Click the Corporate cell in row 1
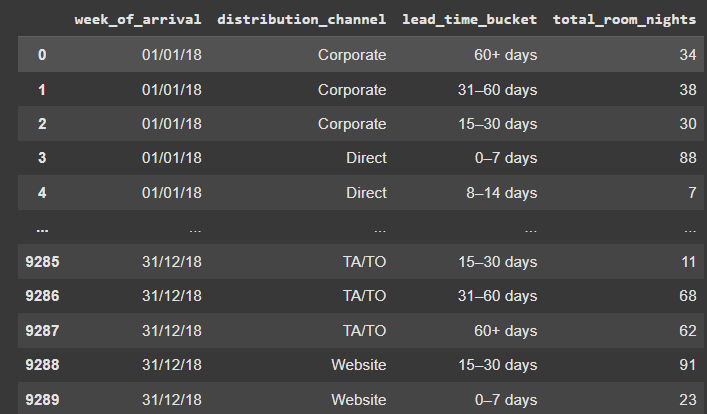Viewport: 707px width, 414px height. coord(352,90)
